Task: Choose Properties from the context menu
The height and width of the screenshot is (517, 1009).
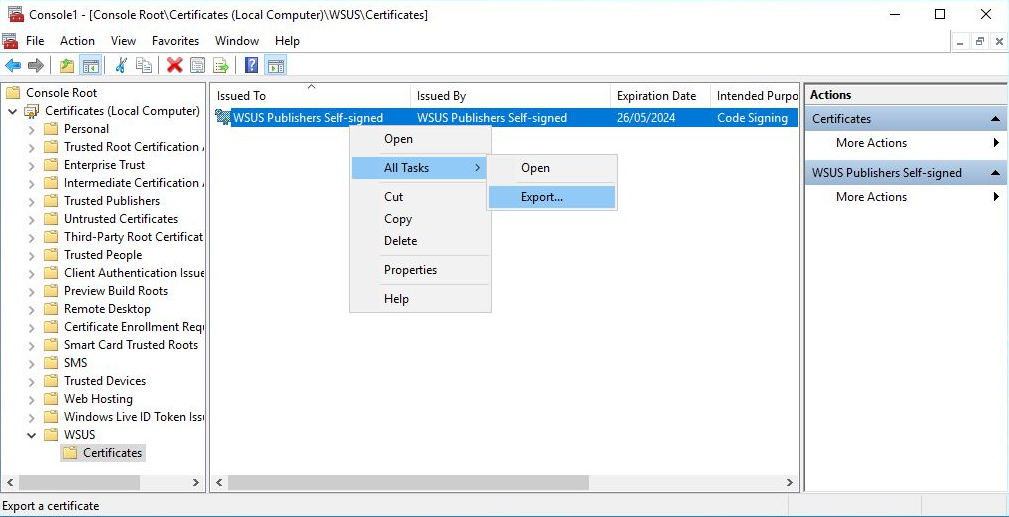Action: pyautogui.click(x=420, y=270)
